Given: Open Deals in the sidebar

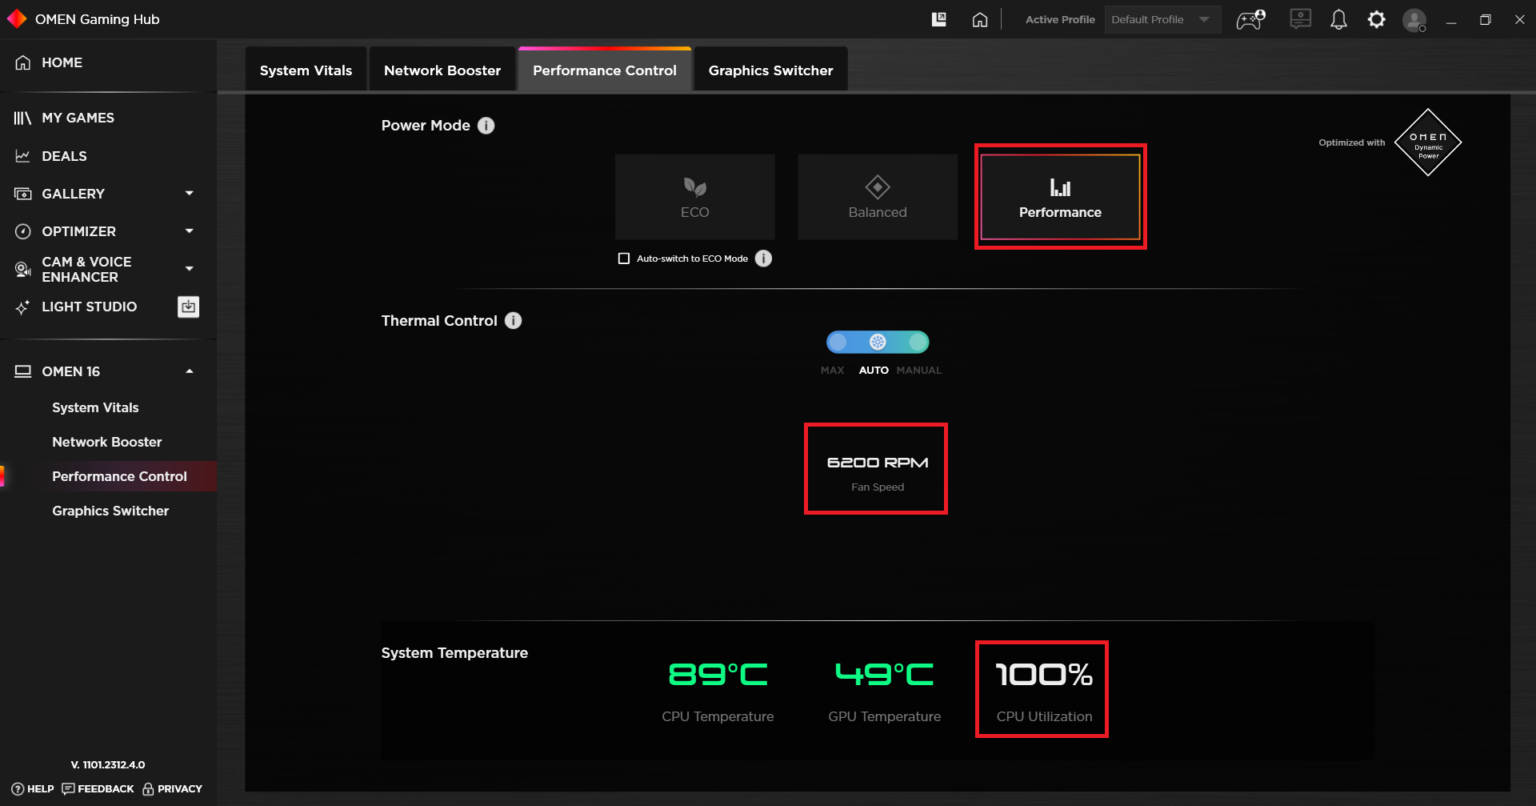Looking at the screenshot, I should (x=64, y=156).
